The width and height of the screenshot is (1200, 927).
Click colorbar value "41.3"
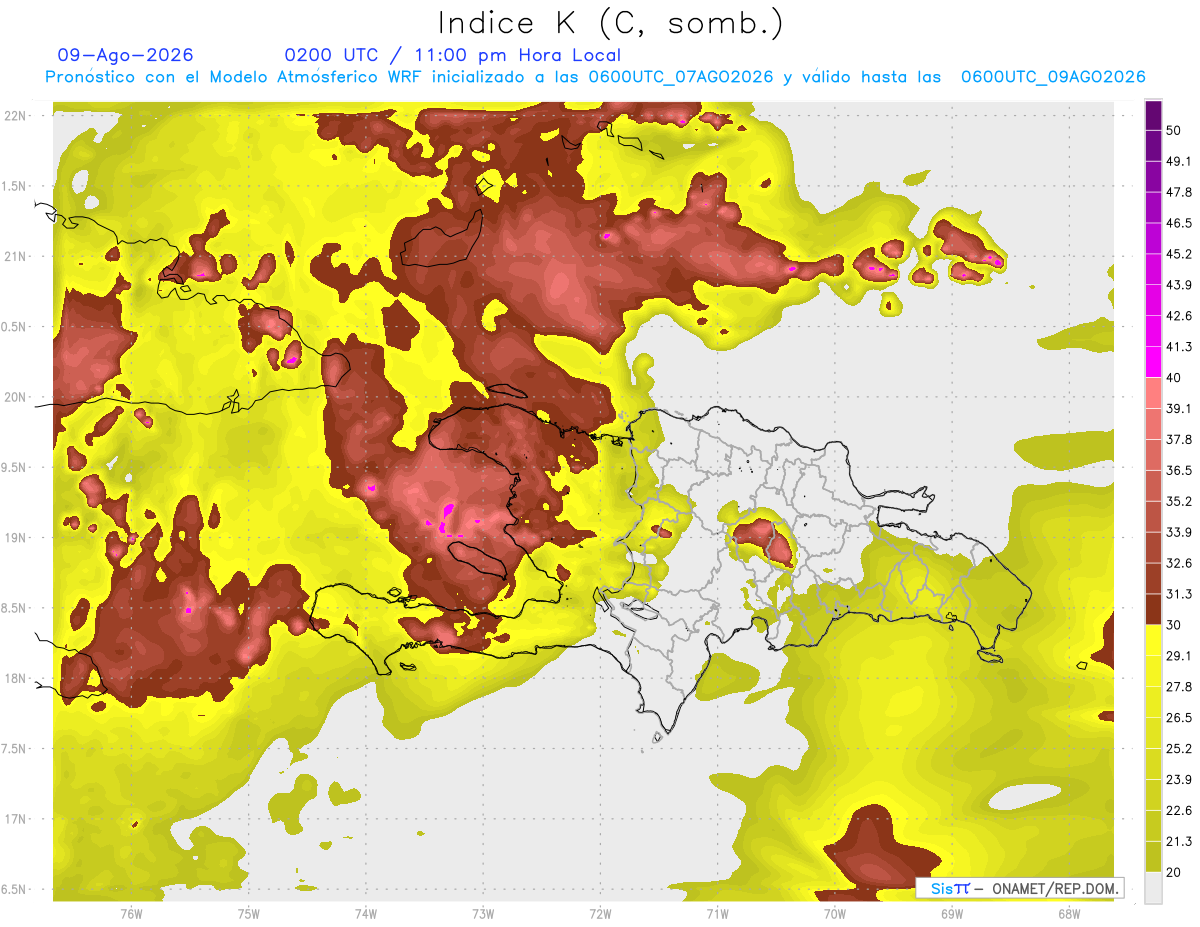click(1179, 347)
